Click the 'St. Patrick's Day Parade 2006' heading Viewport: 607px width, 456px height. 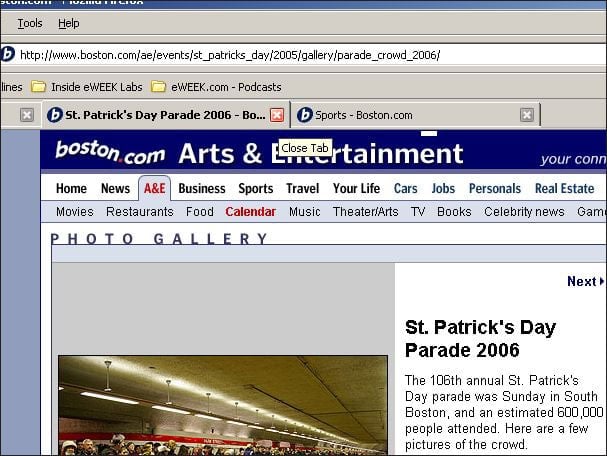pos(480,339)
